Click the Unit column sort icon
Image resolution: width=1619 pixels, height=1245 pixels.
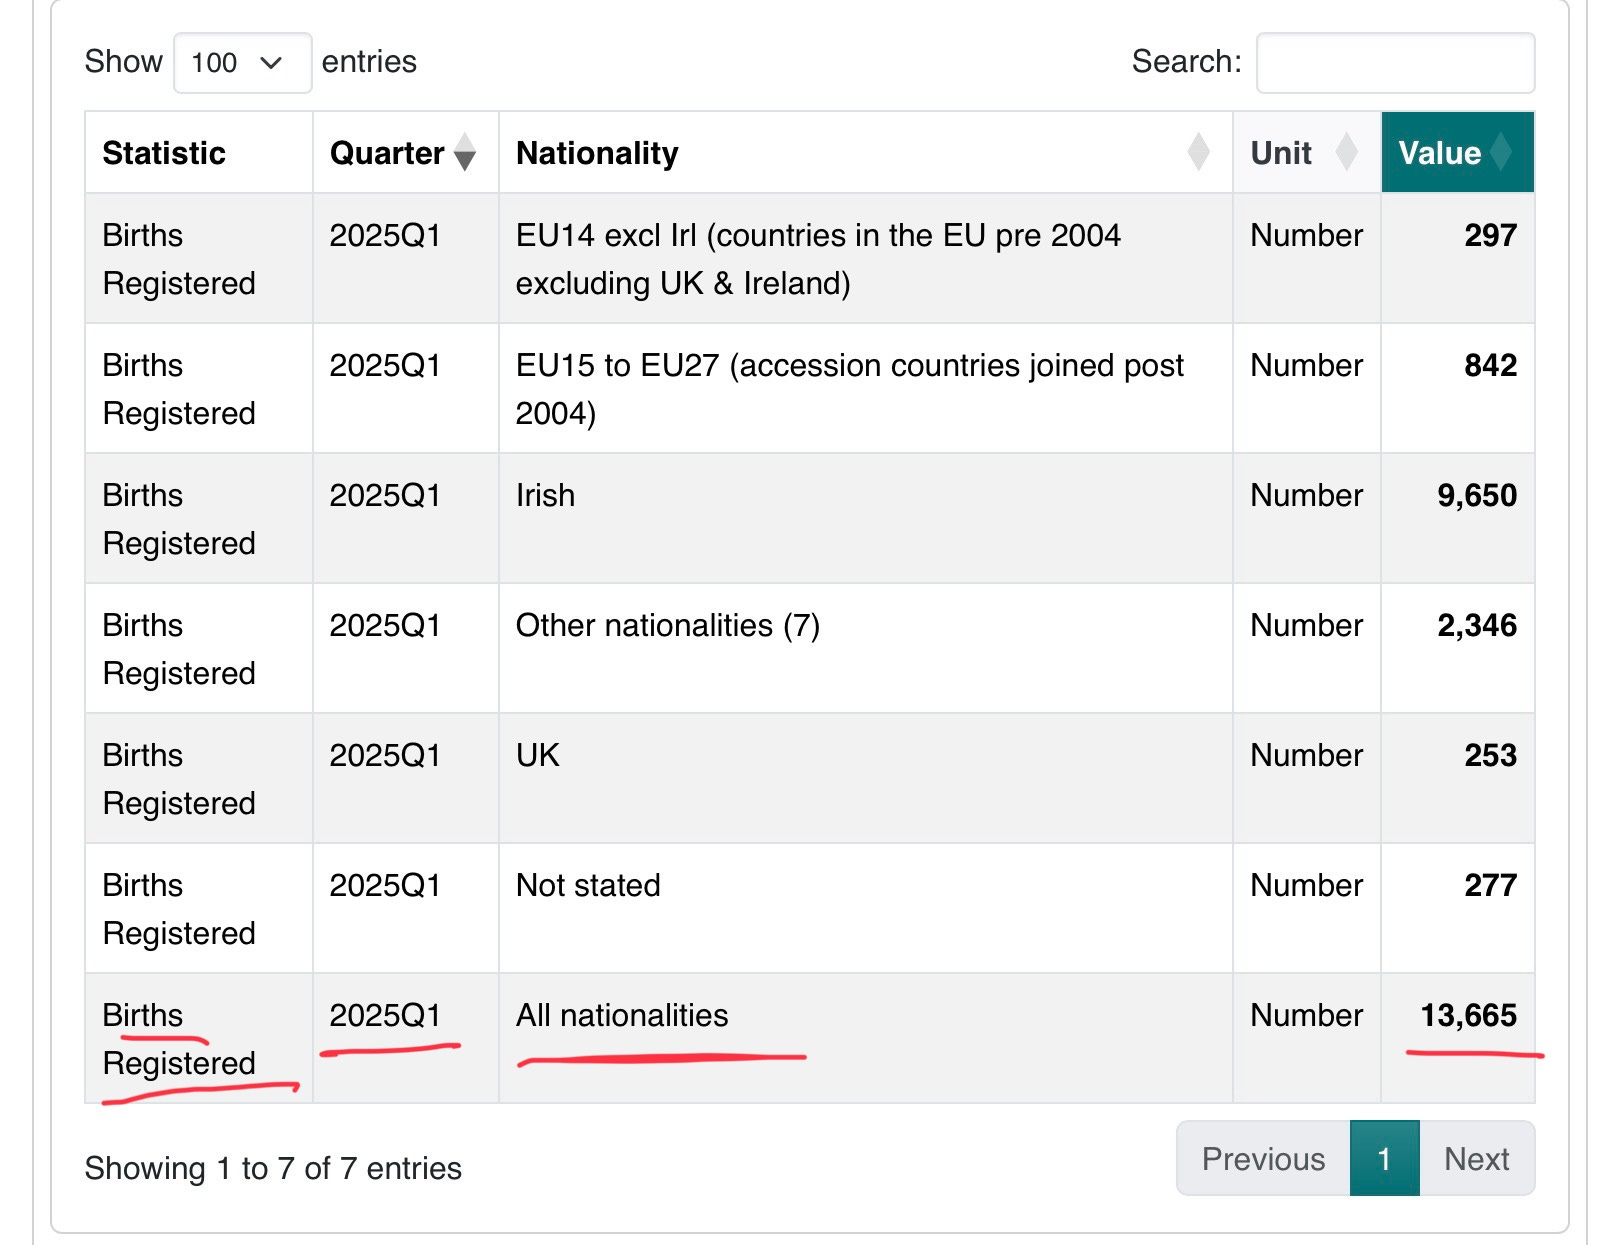(x=1347, y=153)
